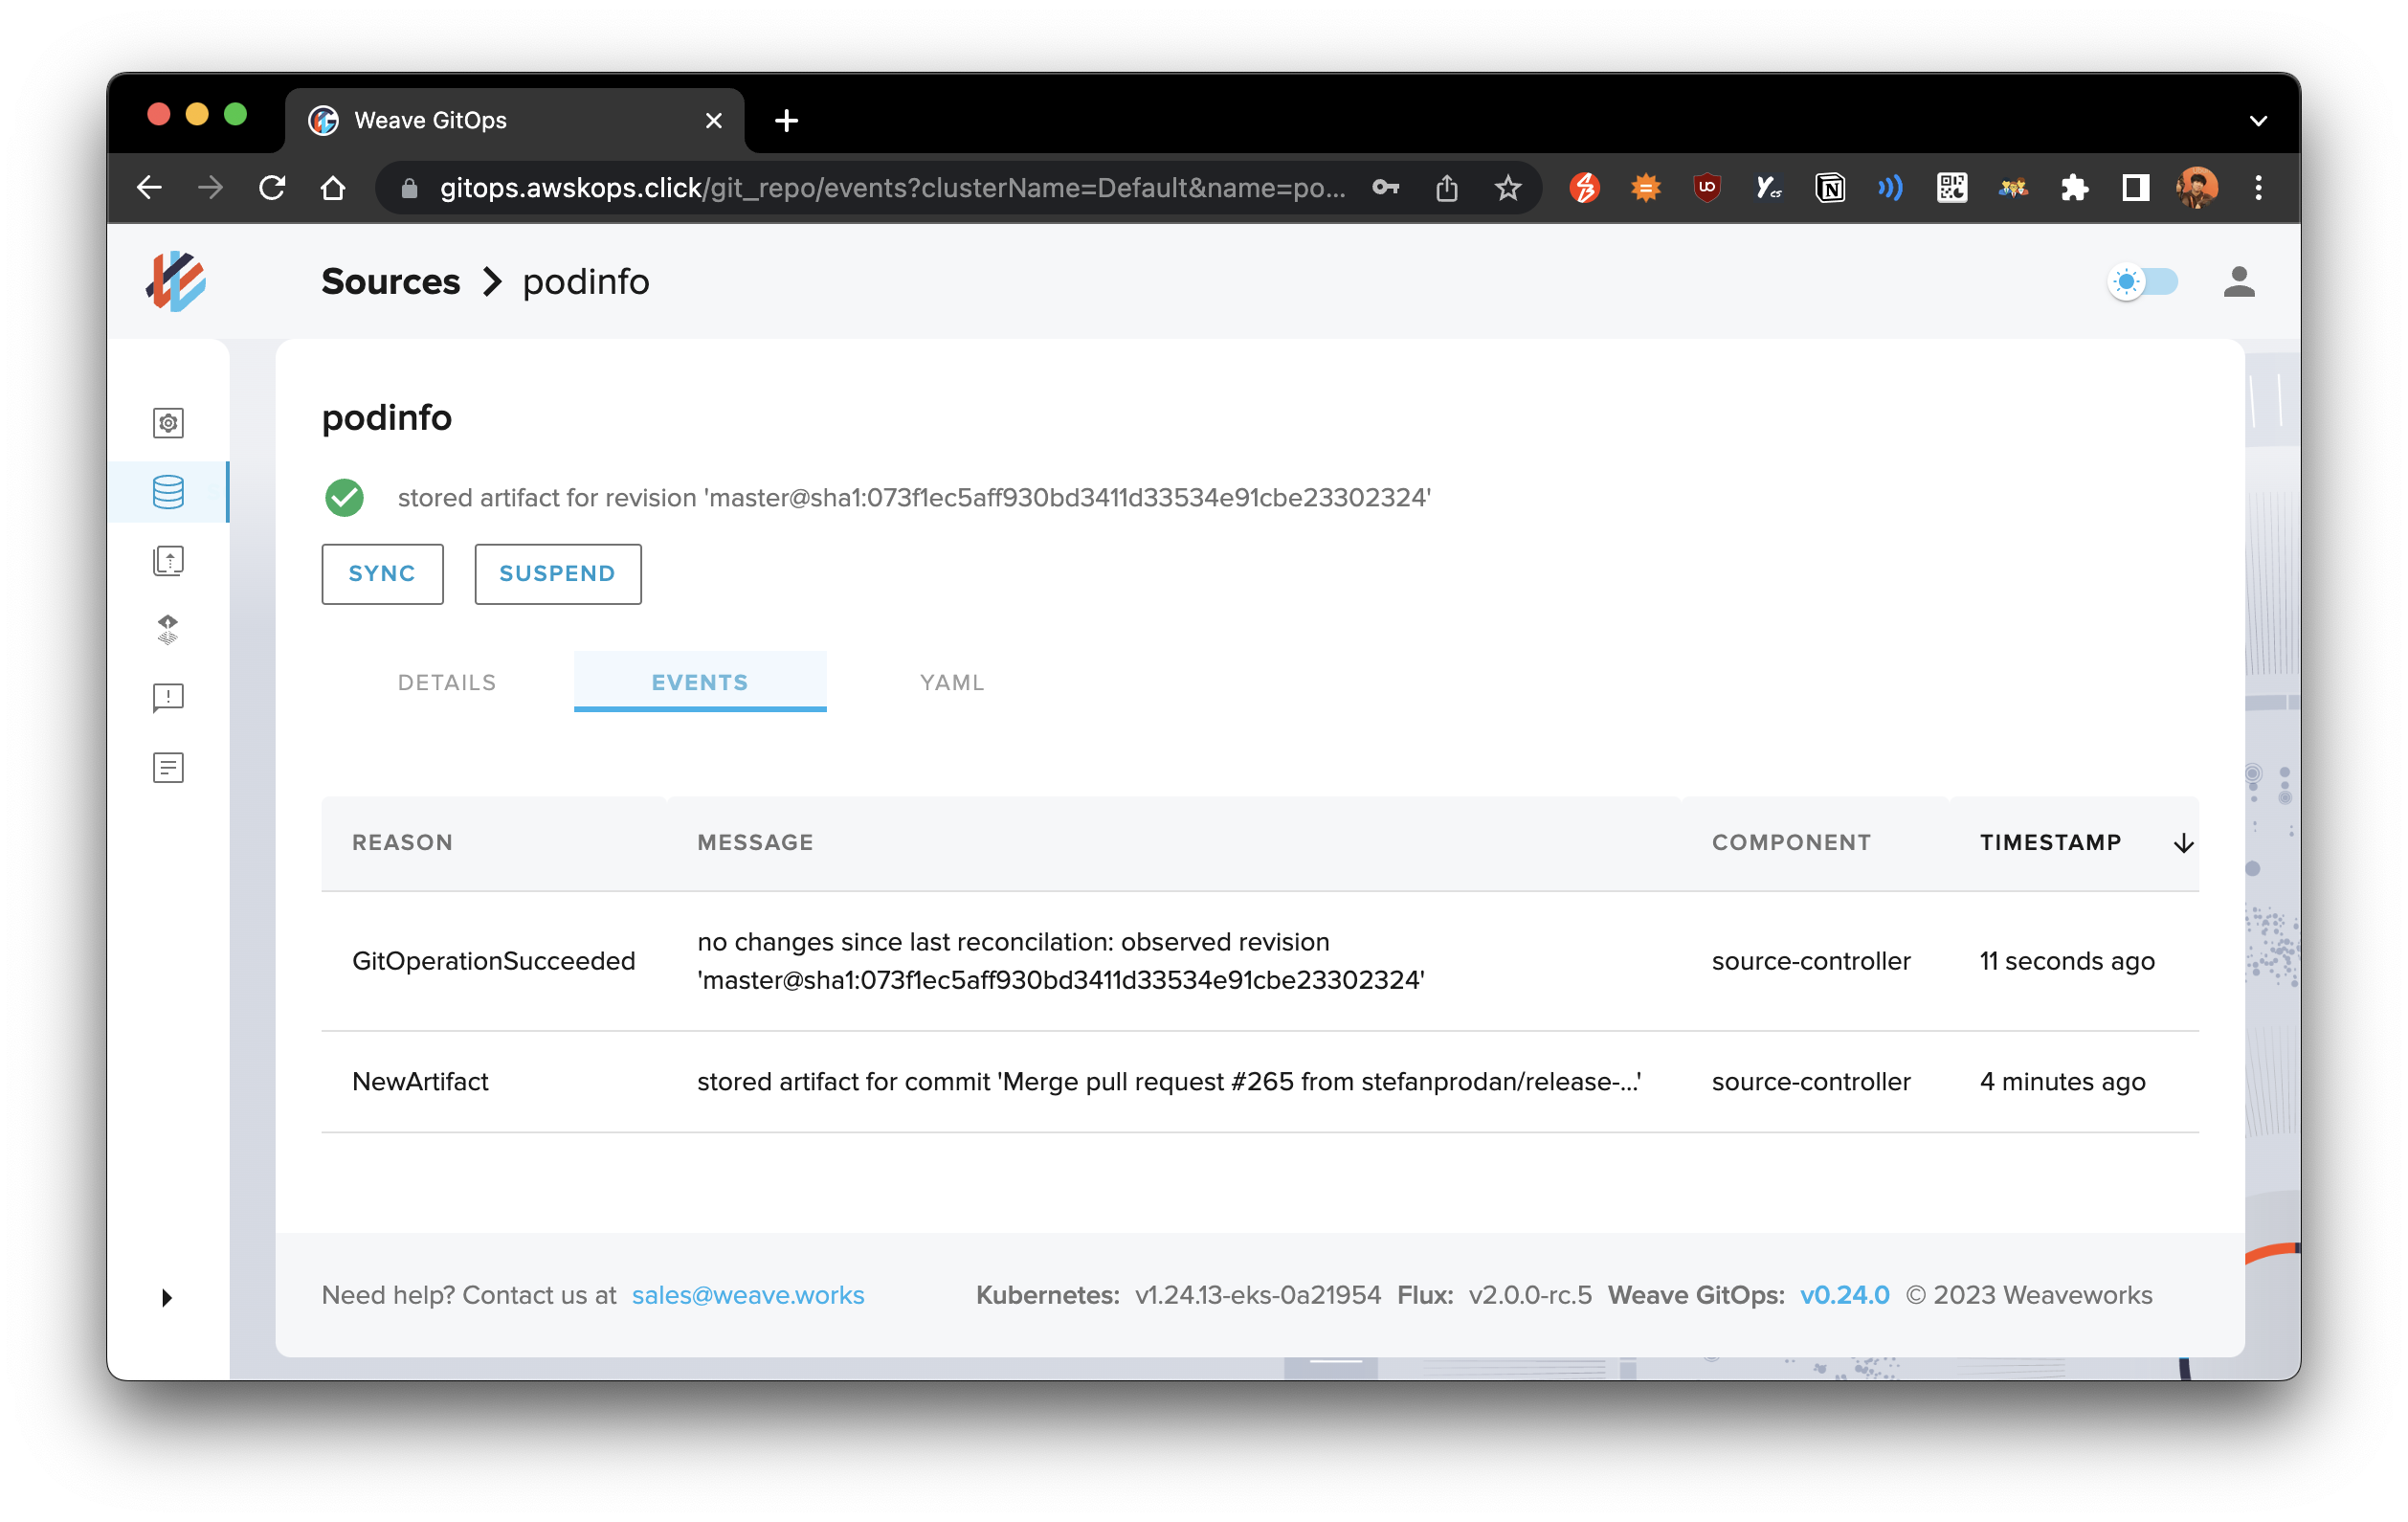This screenshot has width=2408, height=1522.
Task: Switch to the DETAILS tab
Action: tap(447, 682)
